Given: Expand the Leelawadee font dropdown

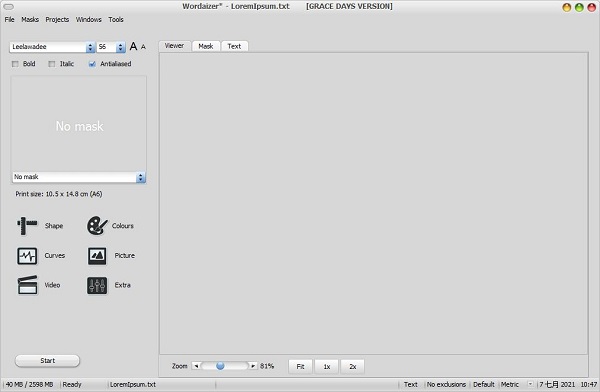Looking at the screenshot, I should (x=90, y=47).
